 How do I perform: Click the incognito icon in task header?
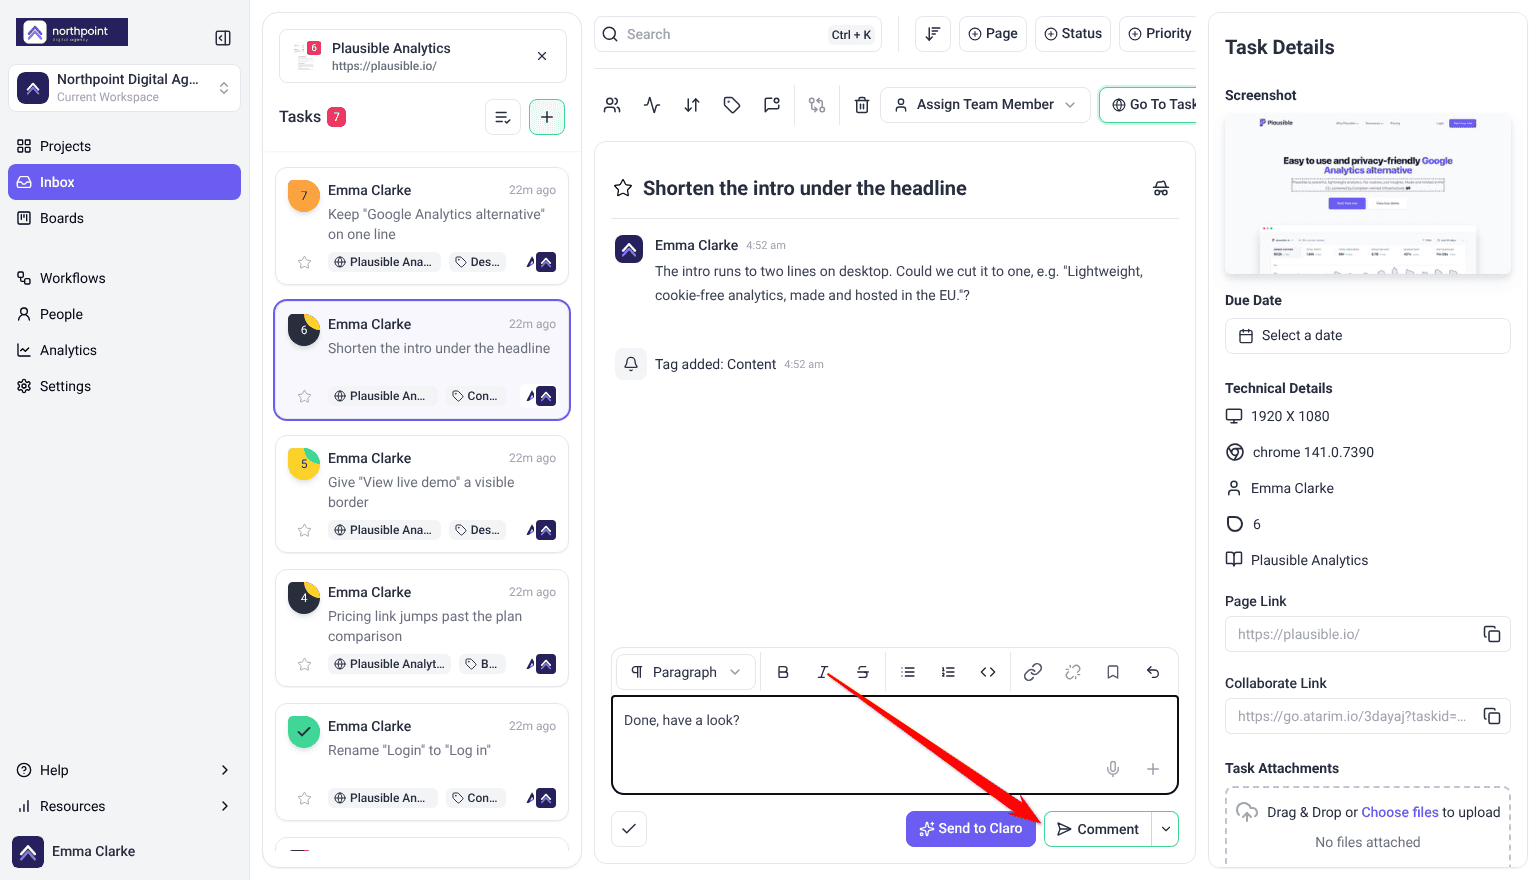(x=1161, y=188)
